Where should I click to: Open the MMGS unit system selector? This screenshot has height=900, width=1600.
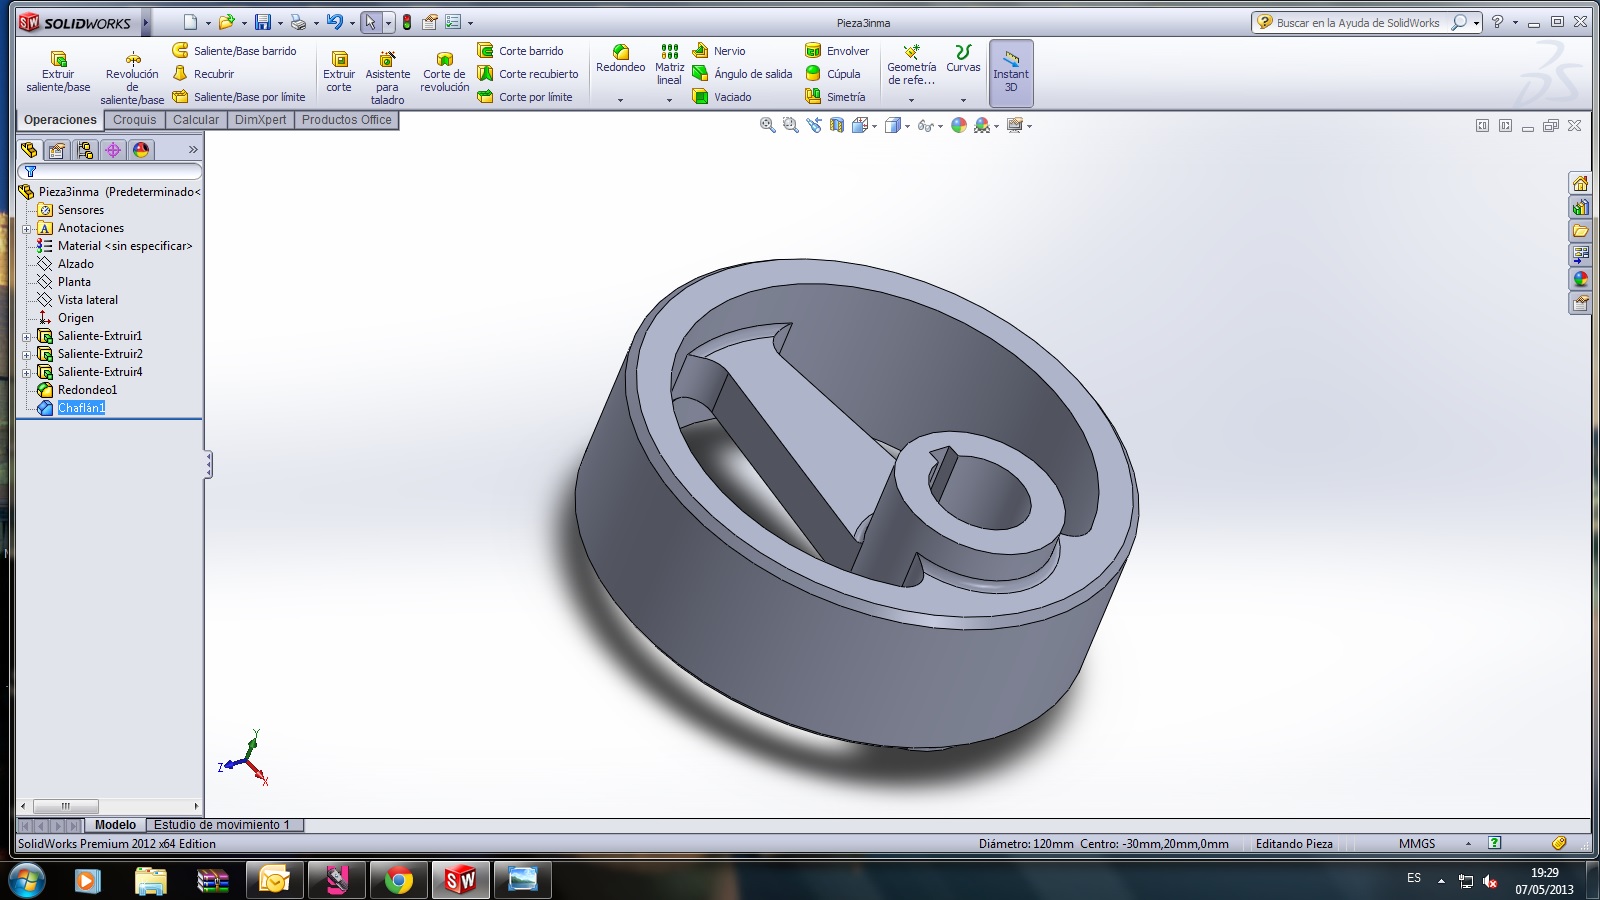[x=1417, y=844]
